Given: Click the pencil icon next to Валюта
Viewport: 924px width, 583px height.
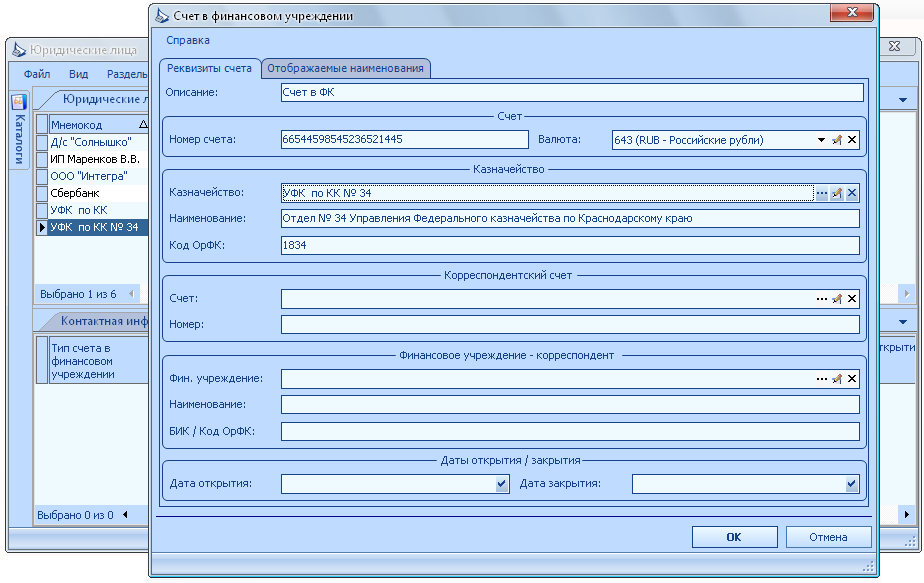Looking at the screenshot, I should [836, 140].
